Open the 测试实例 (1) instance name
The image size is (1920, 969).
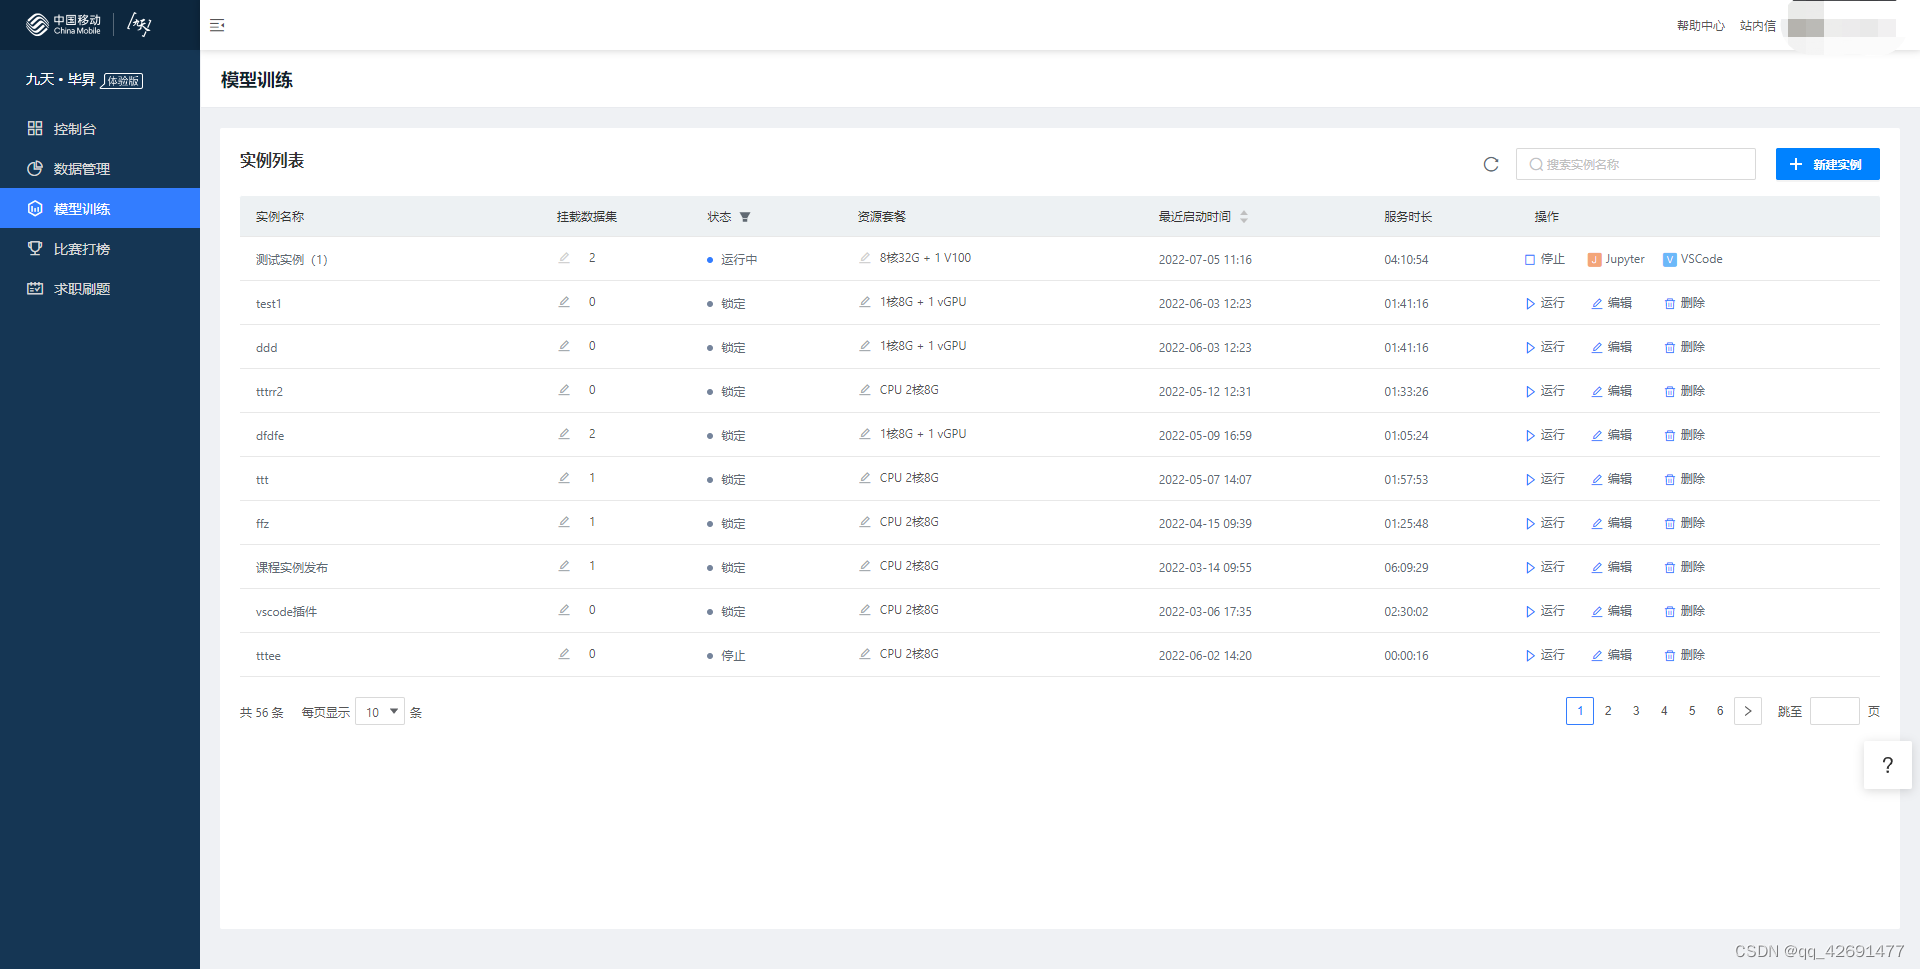point(291,260)
